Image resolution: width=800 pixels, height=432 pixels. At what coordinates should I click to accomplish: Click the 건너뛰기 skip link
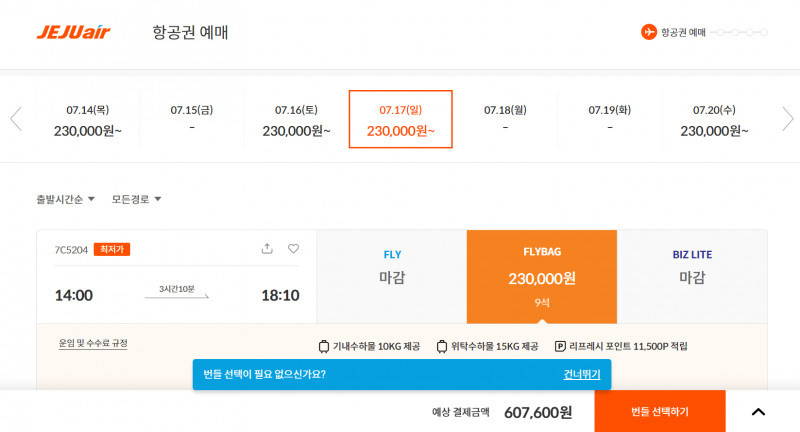[x=582, y=374]
